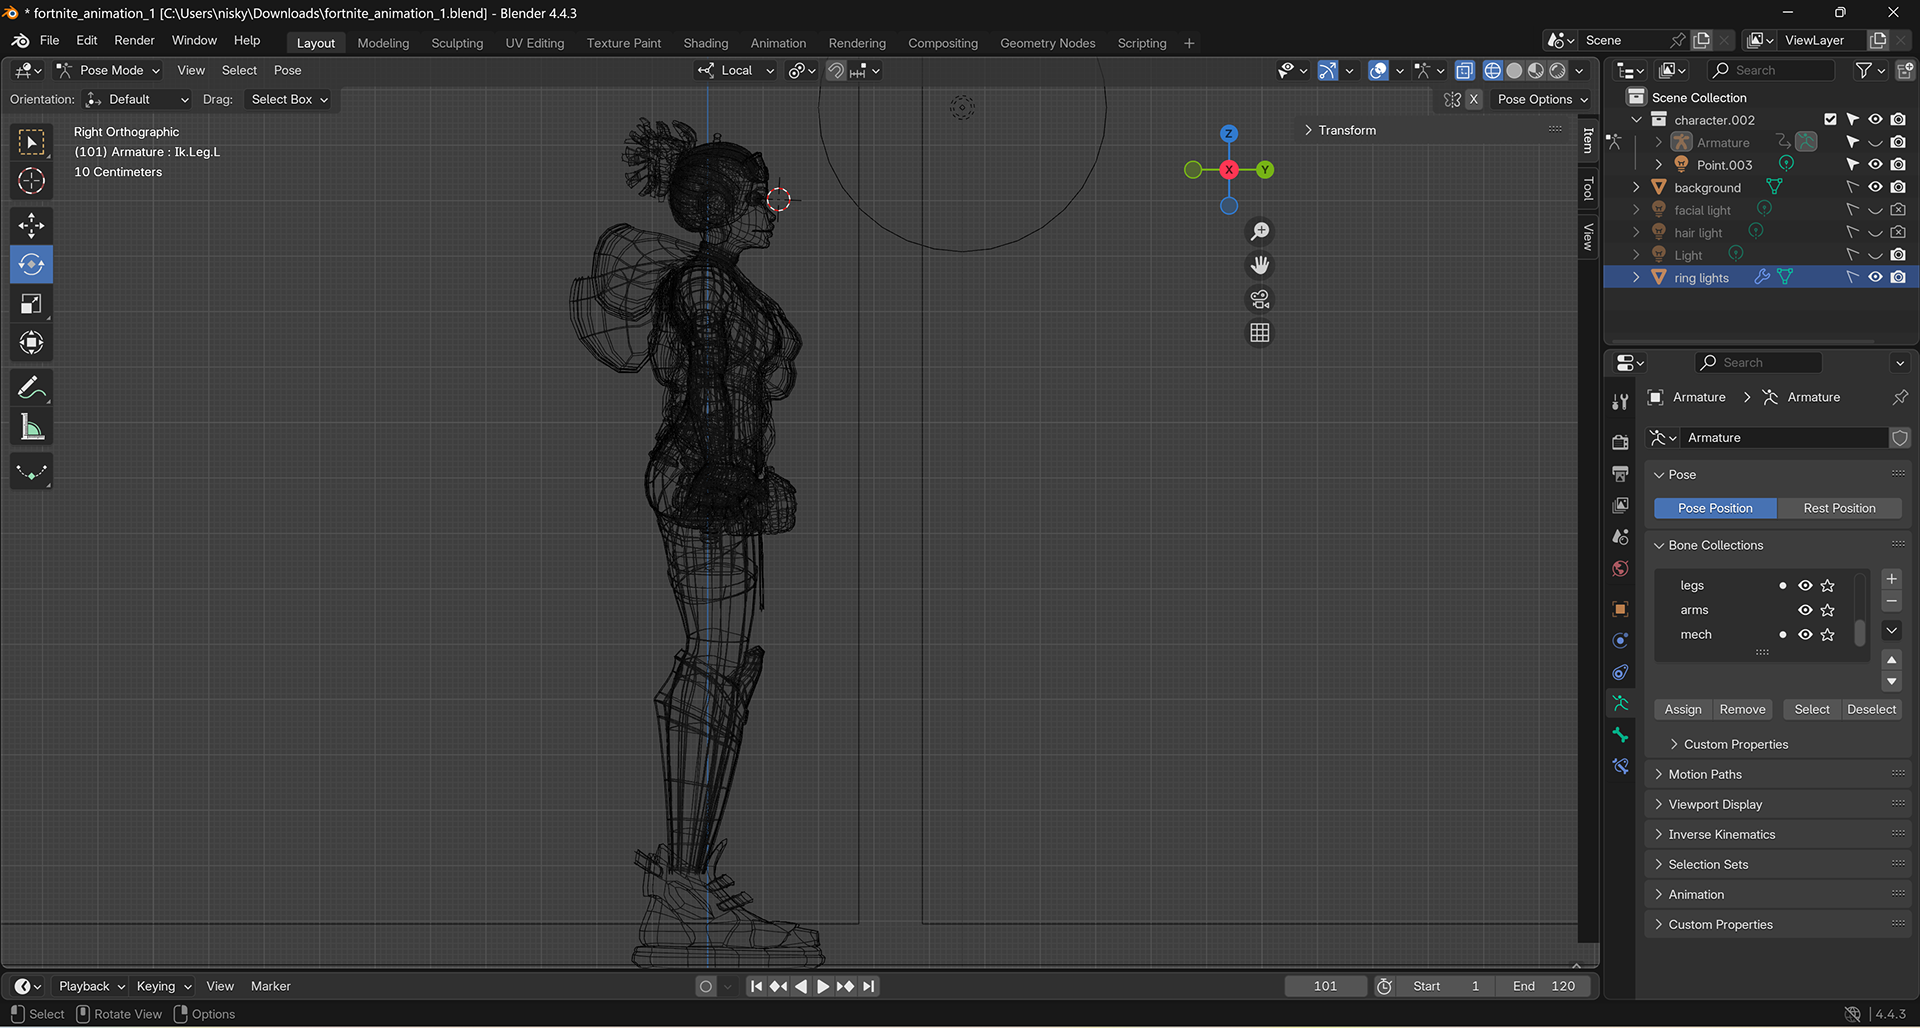Screen dimensions: 1920x1028
Task: Jump to the first frame
Action: [x=756, y=986]
